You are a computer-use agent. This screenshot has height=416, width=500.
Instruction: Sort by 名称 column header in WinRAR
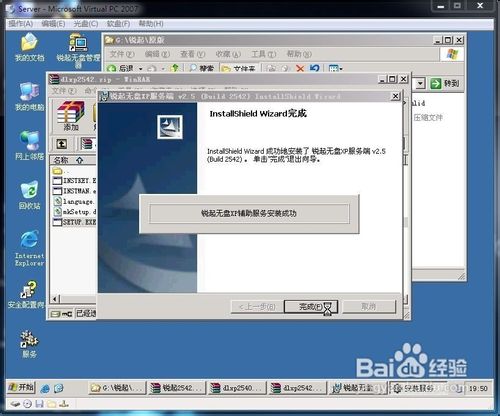coord(73,160)
